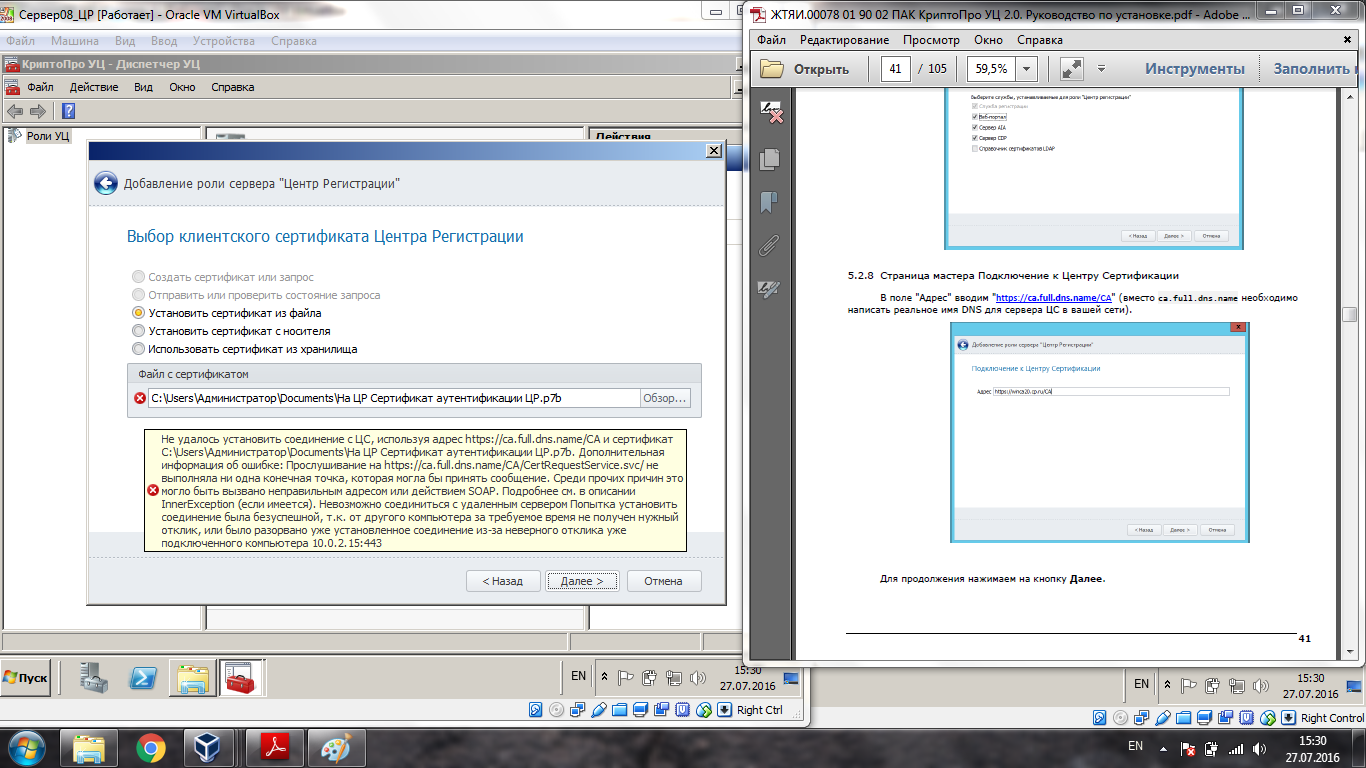This screenshot has height=768, width=1366.
Task: Open the Окно menu in Adobe Reader
Action: coord(988,40)
